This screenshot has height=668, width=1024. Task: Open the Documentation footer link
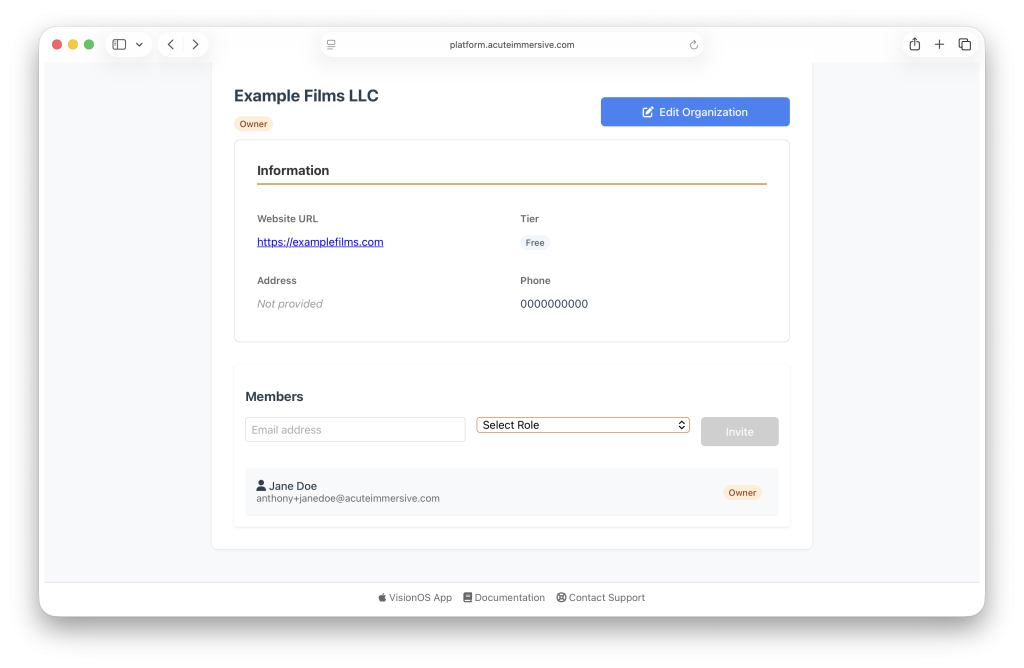(504, 598)
